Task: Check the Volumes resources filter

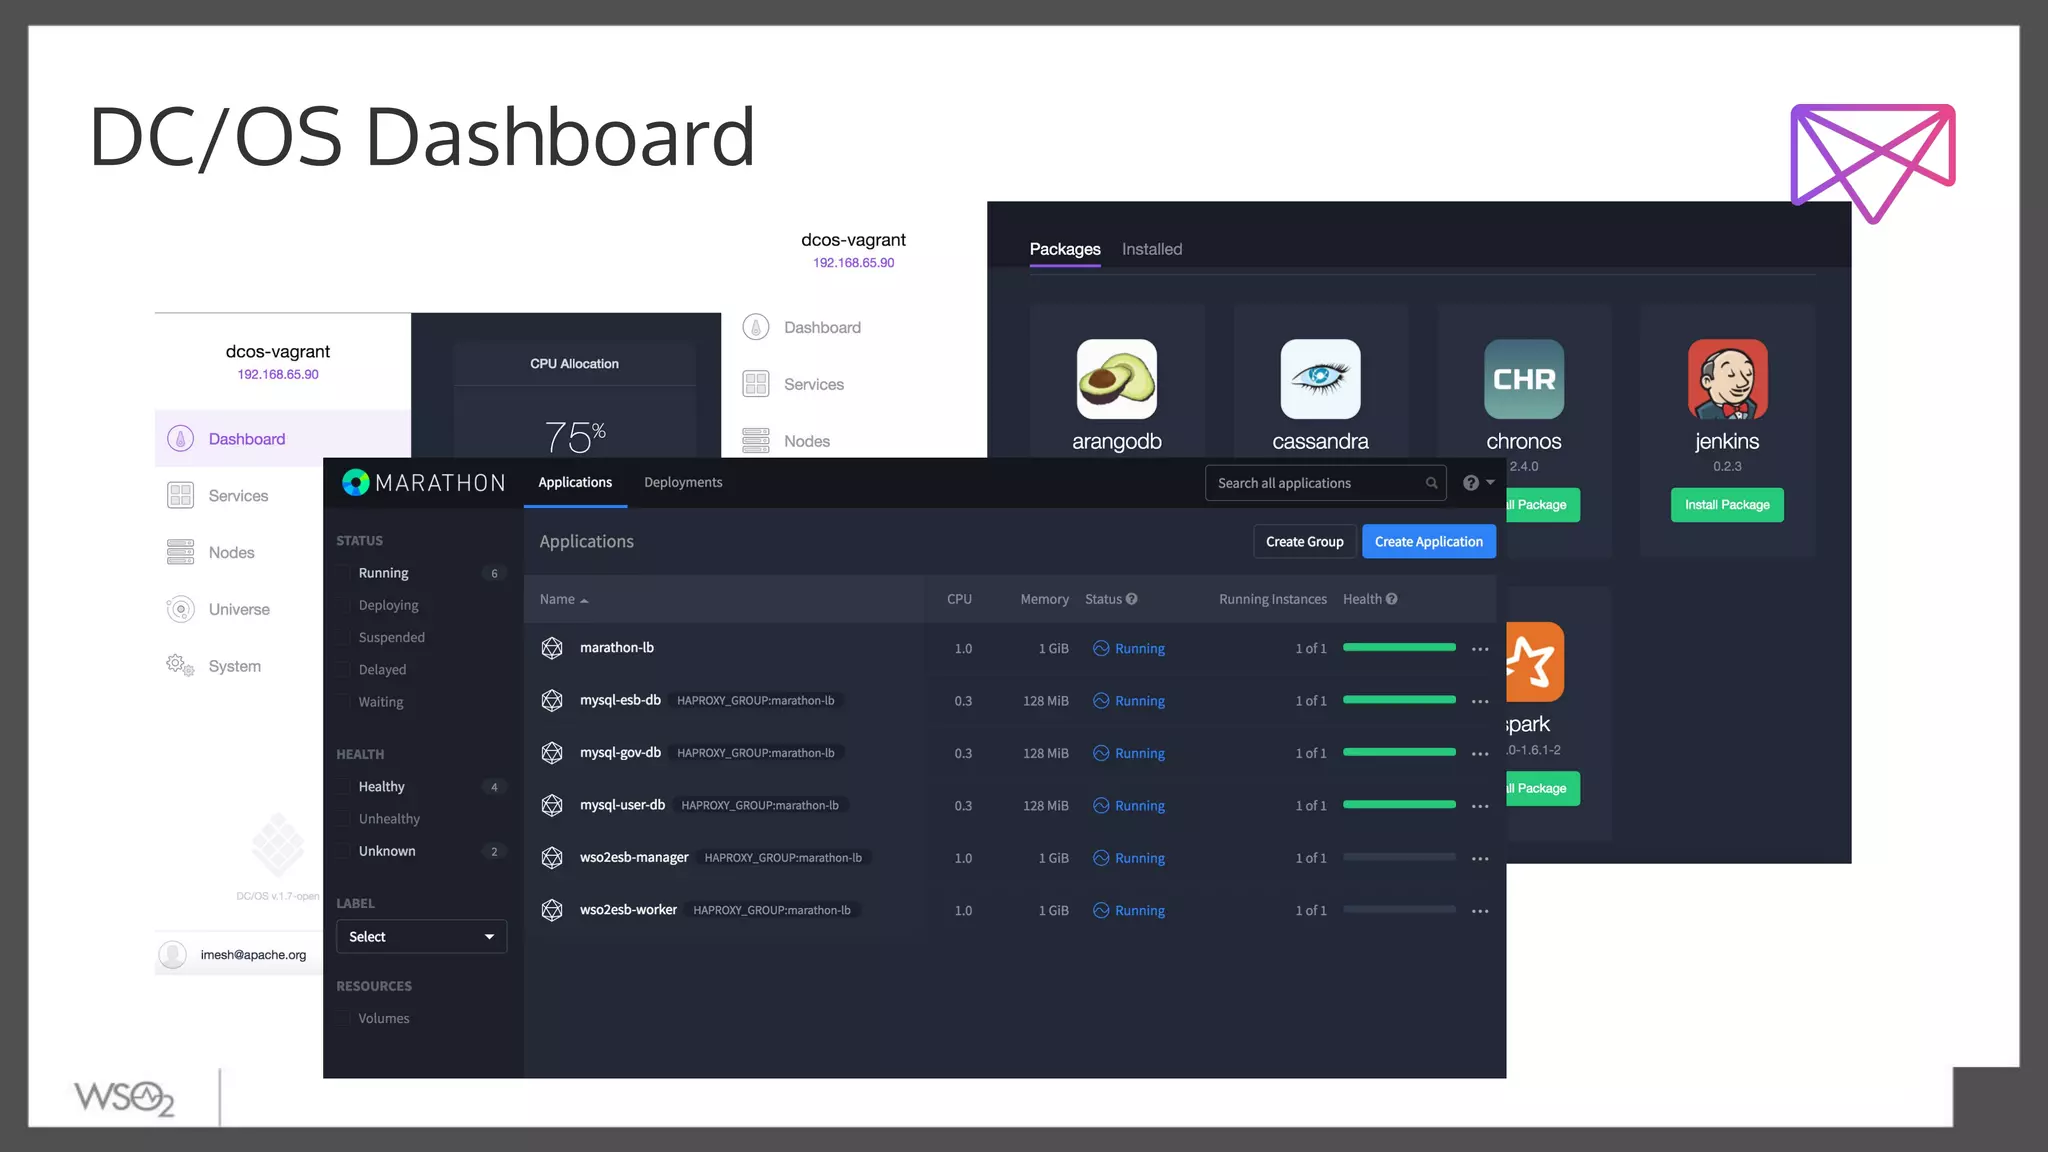Action: click(x=344, y=1018)
